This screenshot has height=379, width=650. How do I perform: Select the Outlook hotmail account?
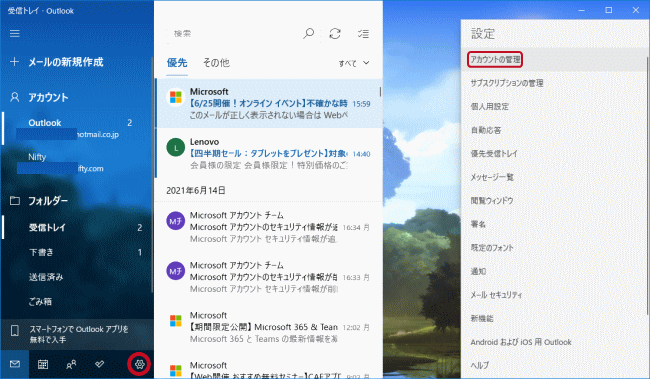click(77, 128)
